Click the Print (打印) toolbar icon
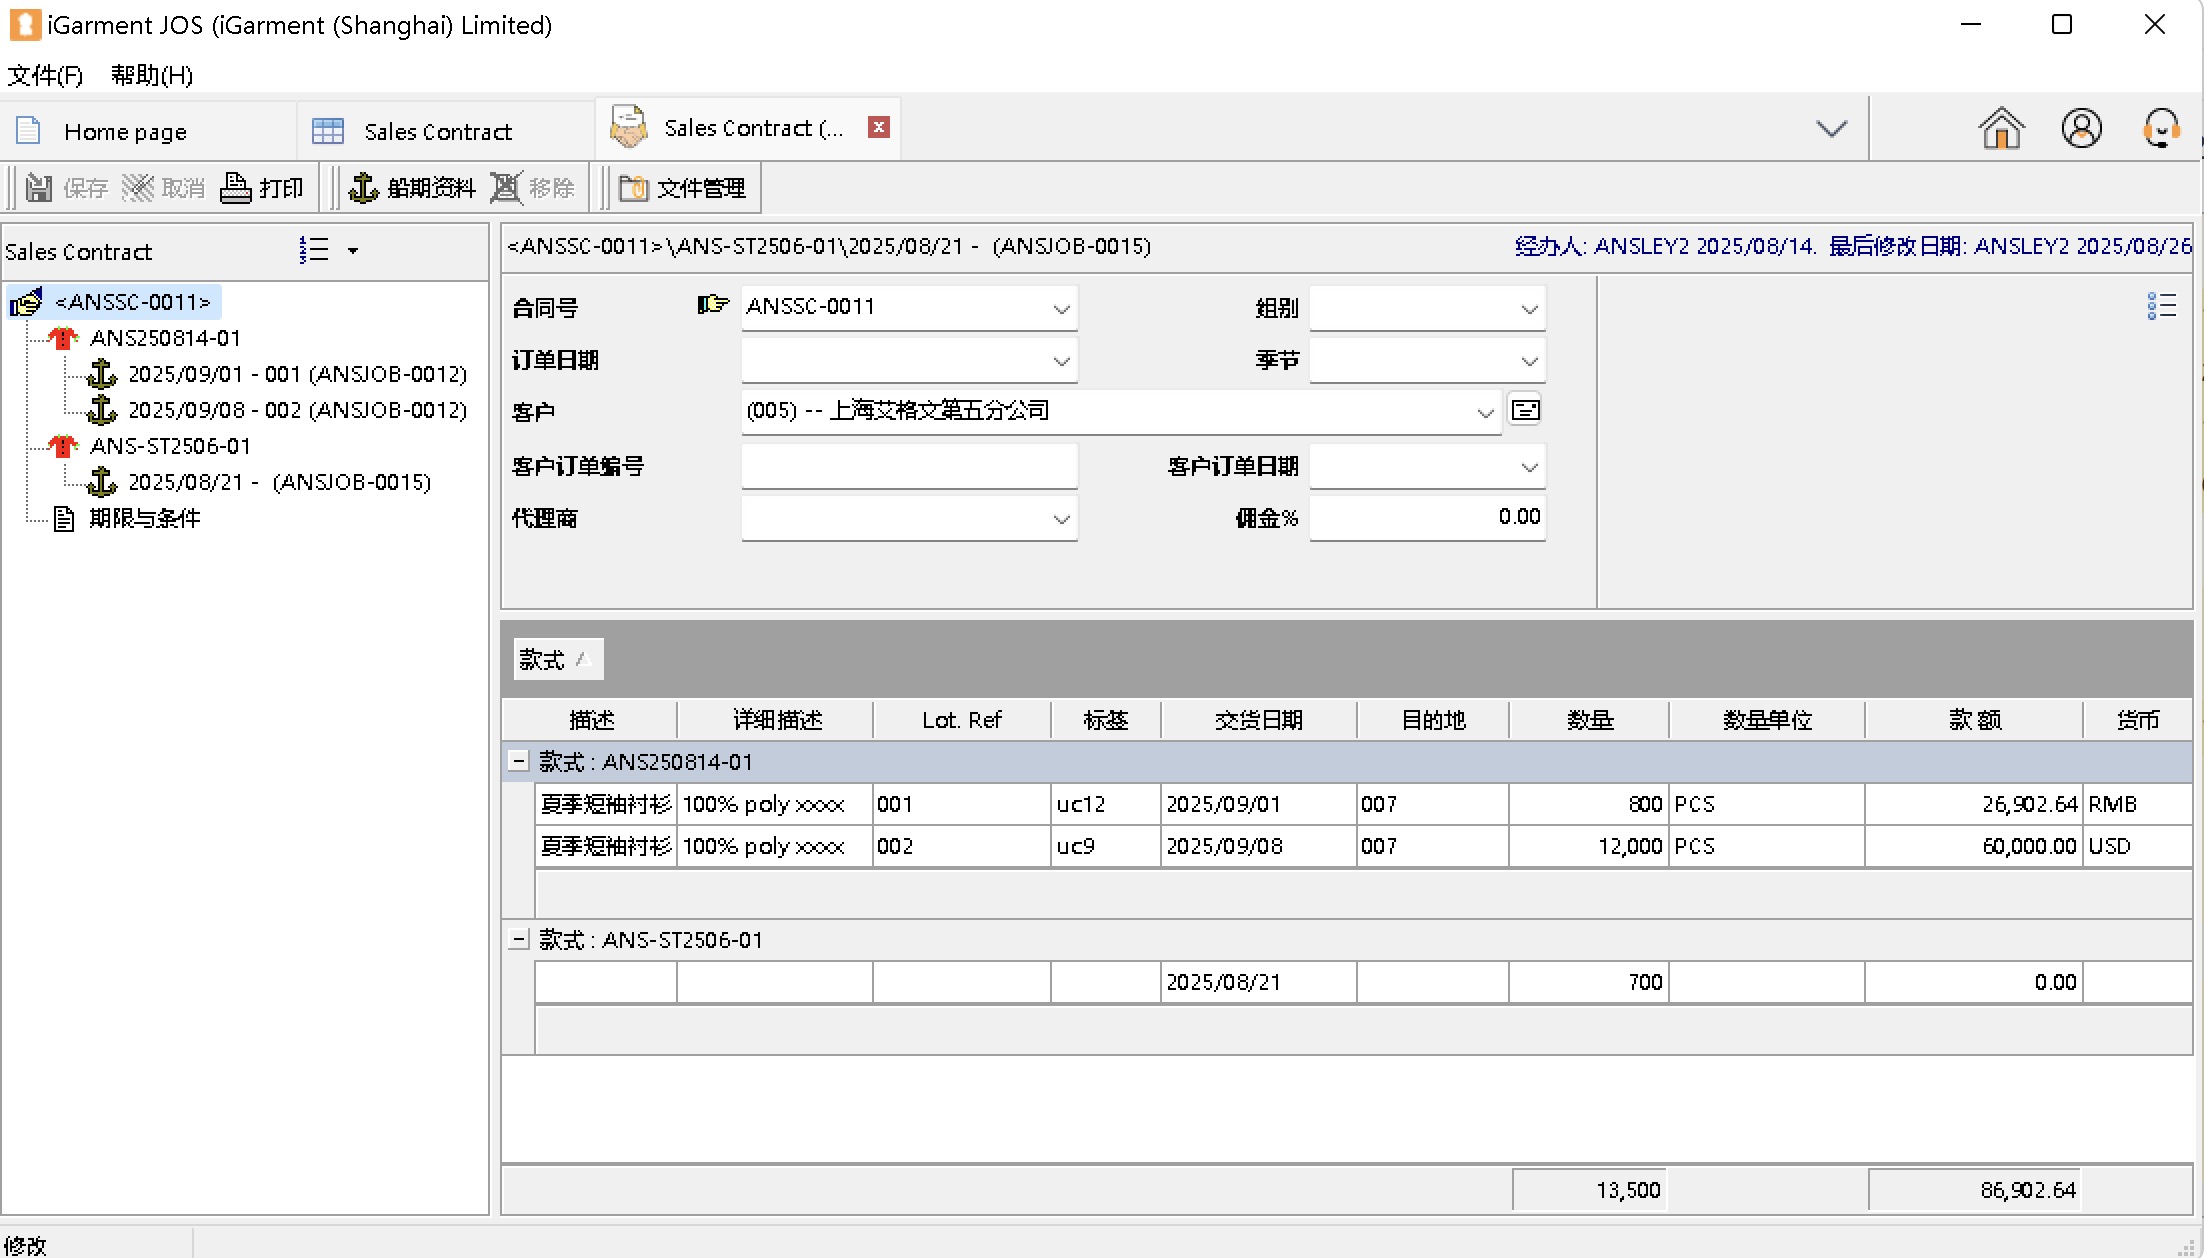This screenshot has width=2204, height=1258. pos(236,188)
